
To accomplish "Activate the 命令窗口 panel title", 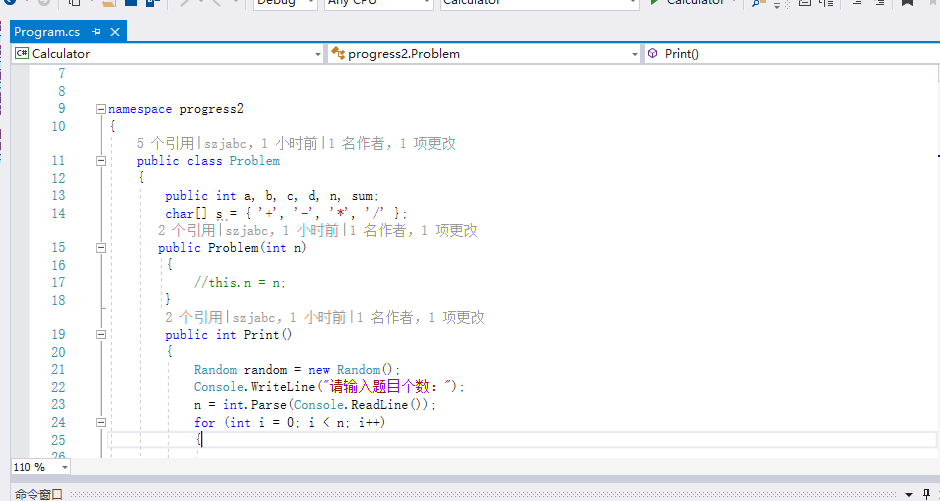I will tap(38, 494).
